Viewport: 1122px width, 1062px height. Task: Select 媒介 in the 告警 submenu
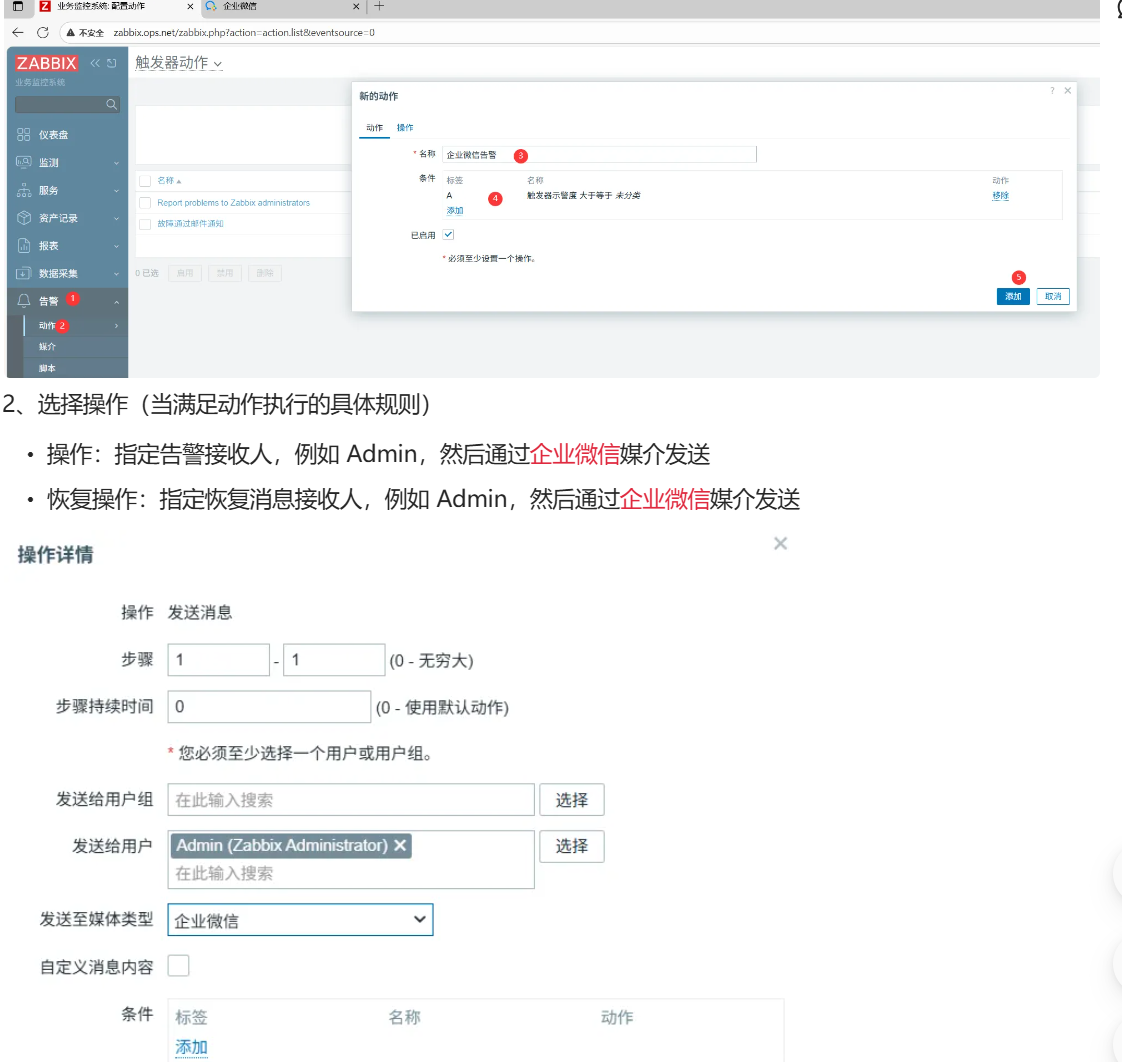coord(48,346)
